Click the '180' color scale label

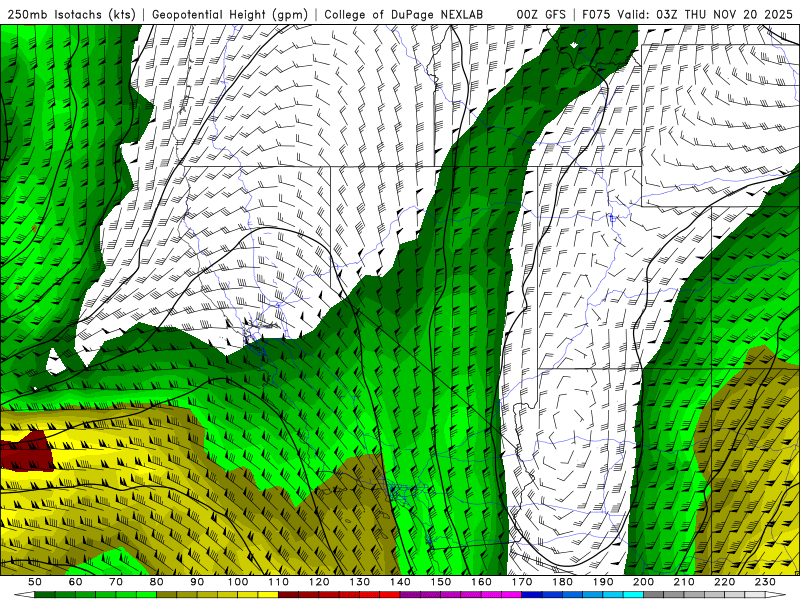point(562,582)
